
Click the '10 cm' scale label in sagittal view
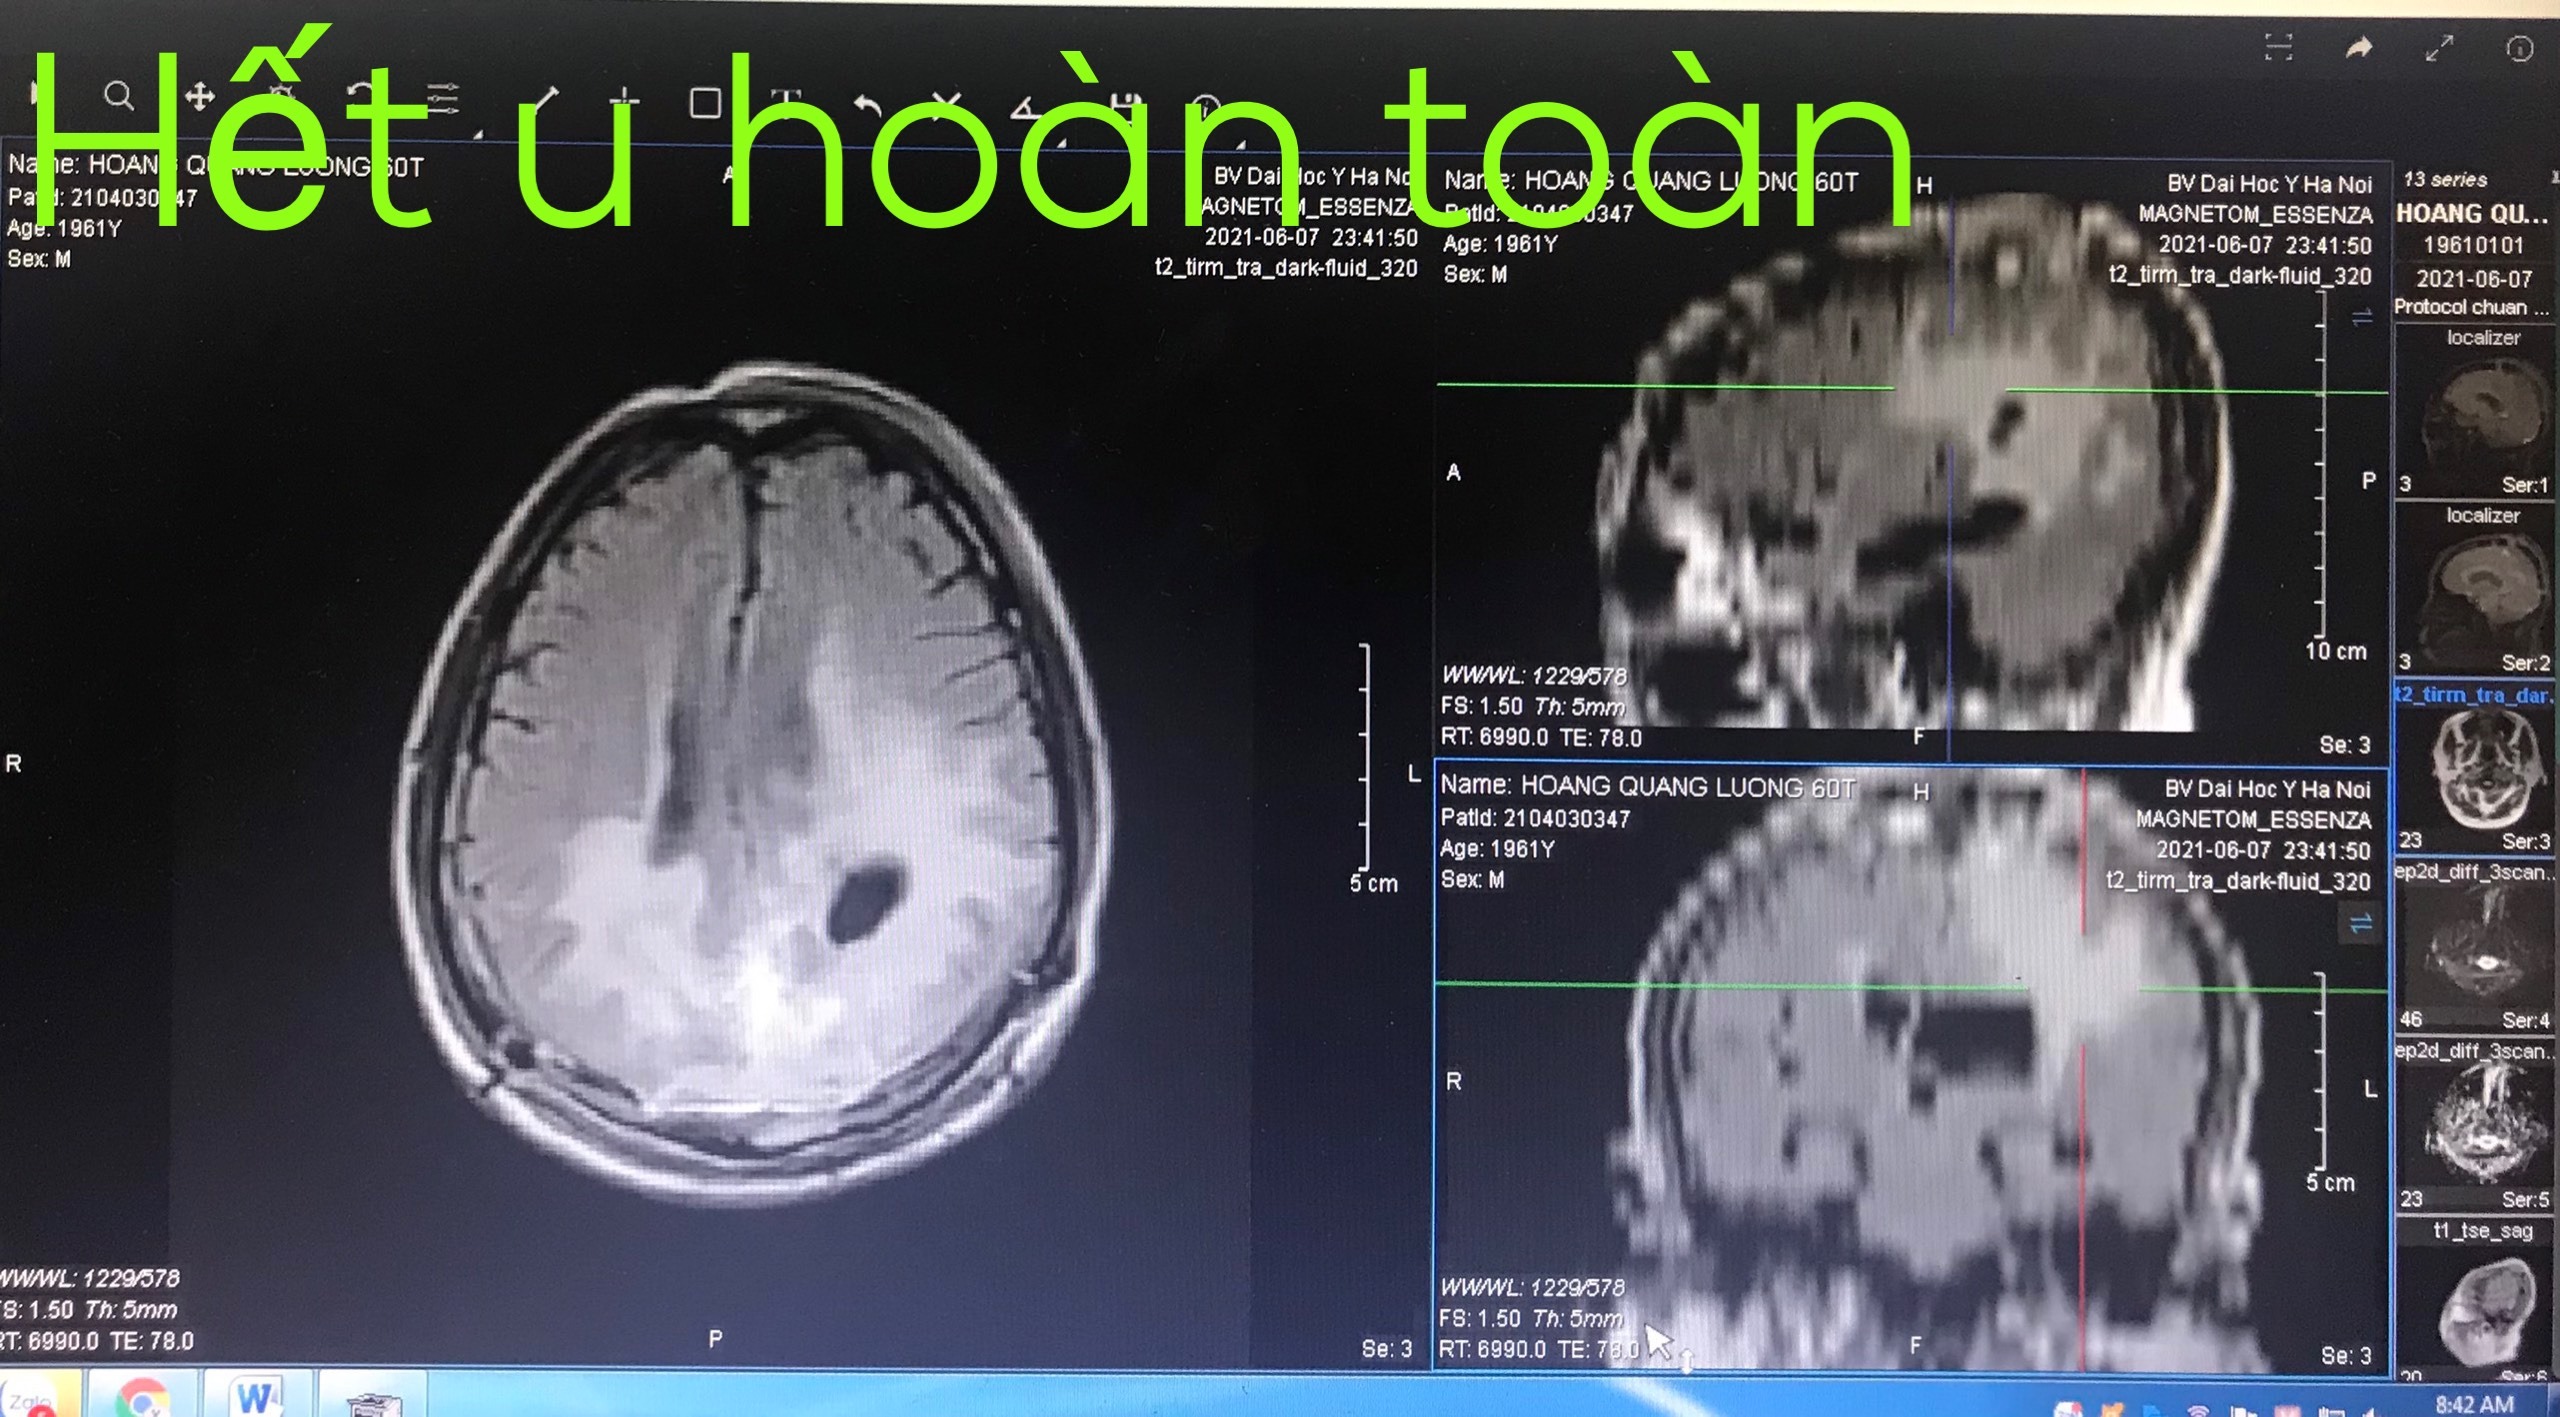click(x=2336, y=651)
